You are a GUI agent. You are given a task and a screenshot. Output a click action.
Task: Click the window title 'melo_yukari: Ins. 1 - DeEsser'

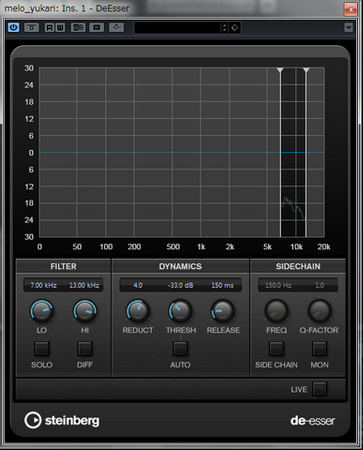click(x=67, y=8)
